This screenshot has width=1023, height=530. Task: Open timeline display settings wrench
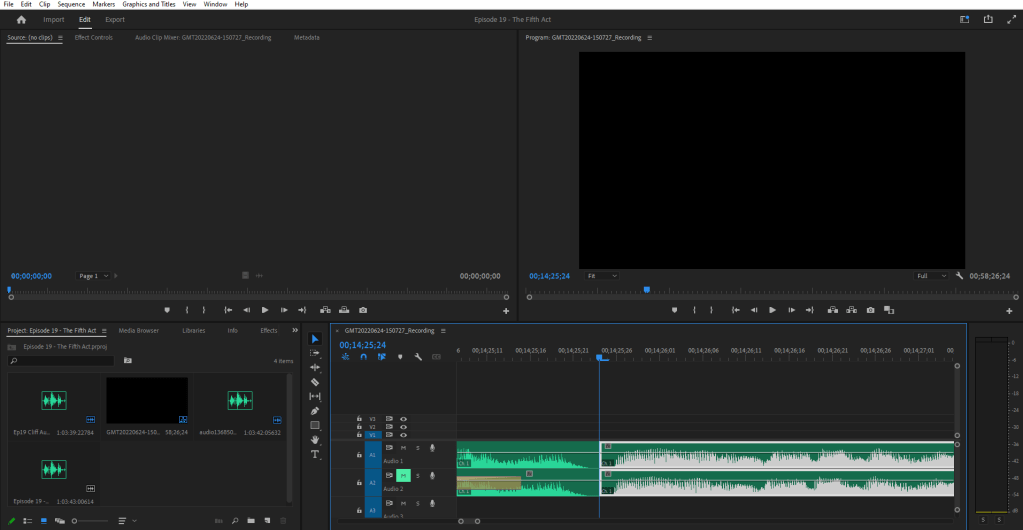point(418,357)
